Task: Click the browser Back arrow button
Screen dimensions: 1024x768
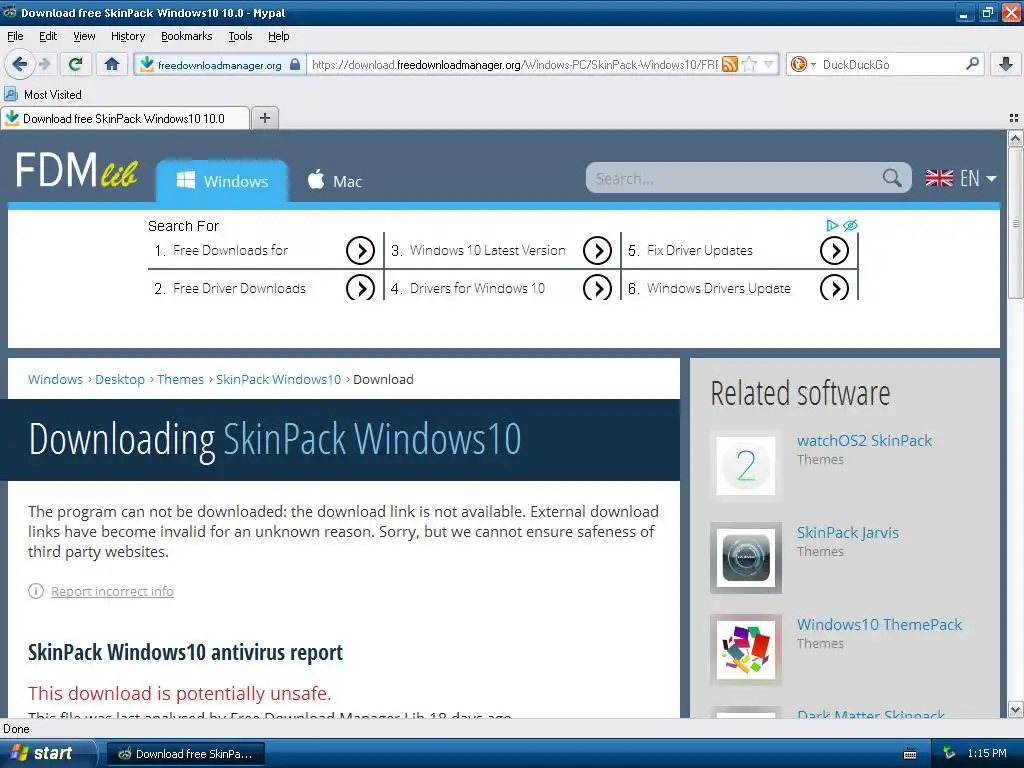Action: 19,64
